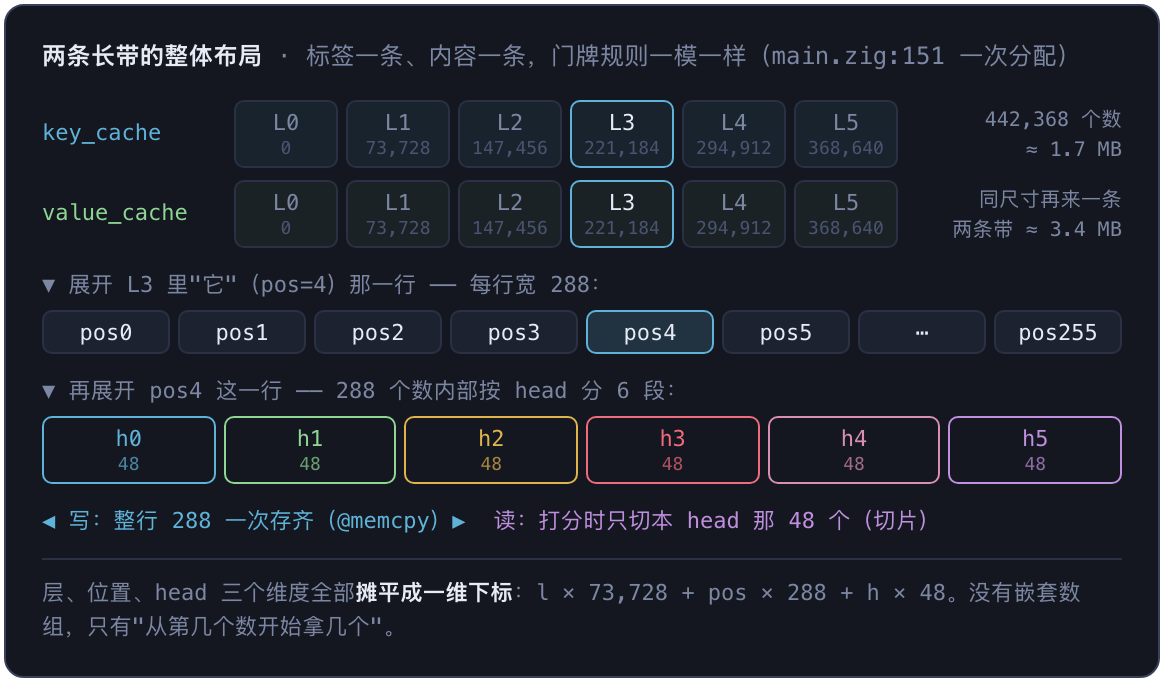This screenshot has height=682, width=1164.
Task: Click the heading 两条长带的整体布局
Action: [151, 56]
